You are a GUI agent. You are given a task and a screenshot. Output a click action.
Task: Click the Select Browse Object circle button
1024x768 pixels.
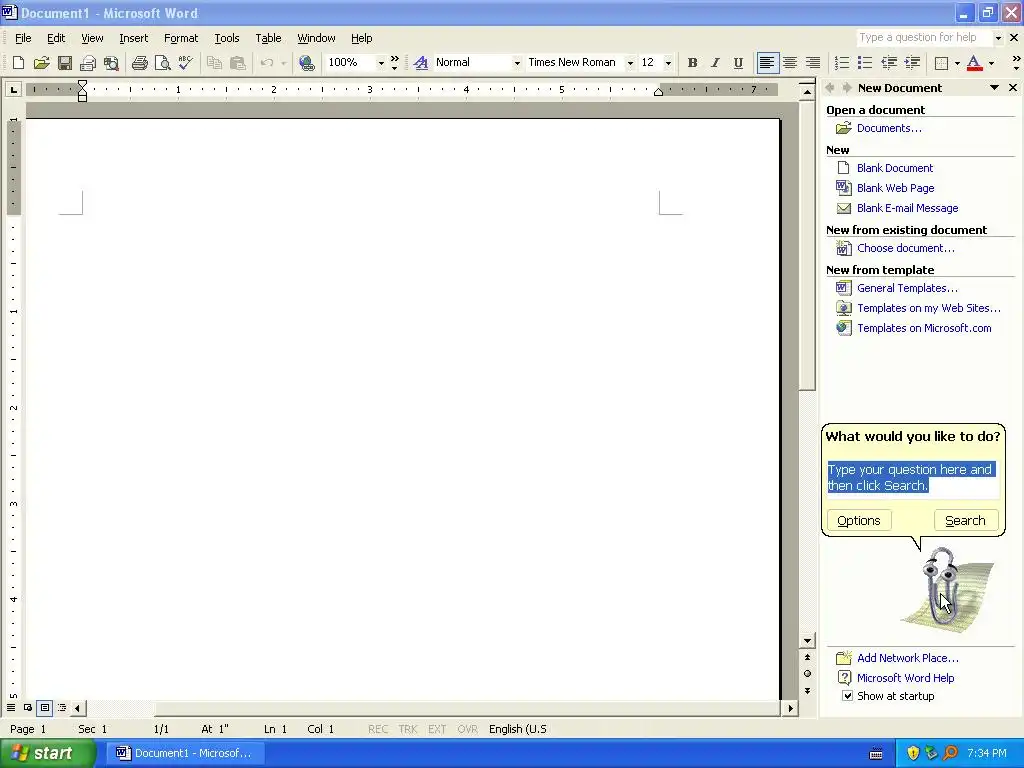807,673
